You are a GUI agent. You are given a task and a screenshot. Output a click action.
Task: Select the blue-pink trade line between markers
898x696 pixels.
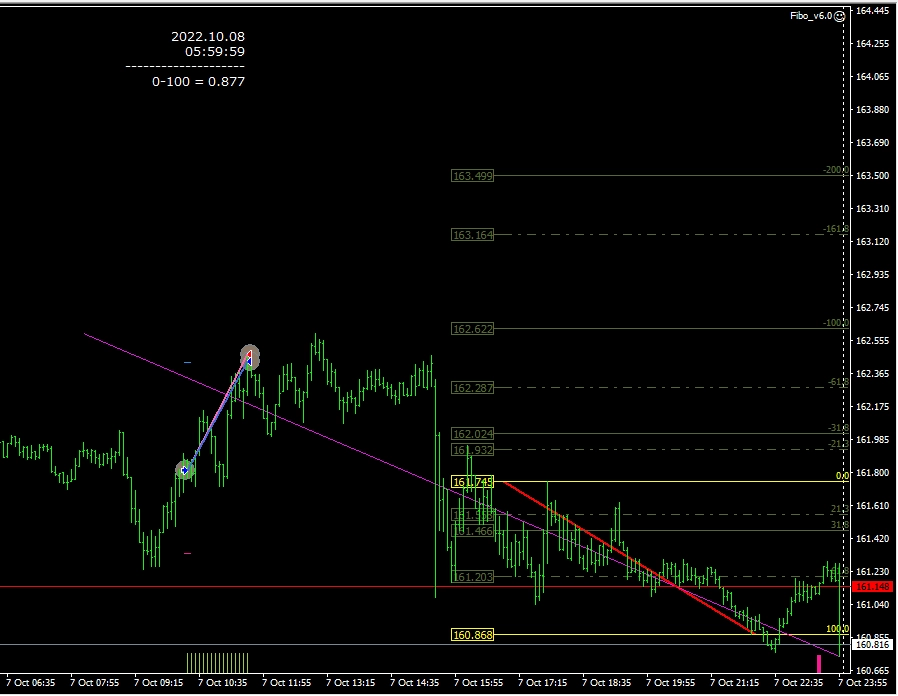[x=218, y=412]
